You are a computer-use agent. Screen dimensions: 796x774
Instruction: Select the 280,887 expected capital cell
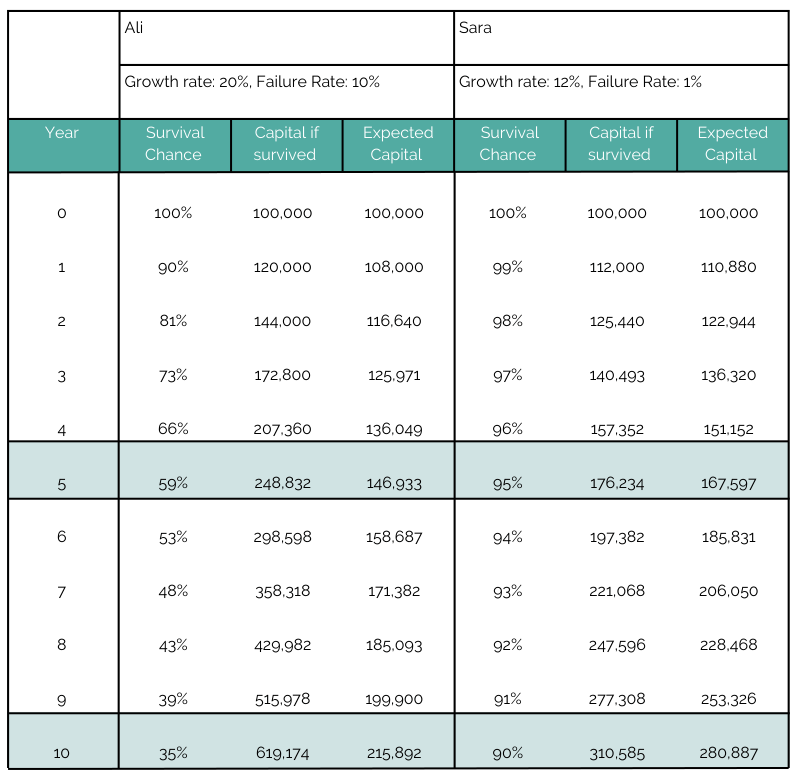tap(730, 753)
